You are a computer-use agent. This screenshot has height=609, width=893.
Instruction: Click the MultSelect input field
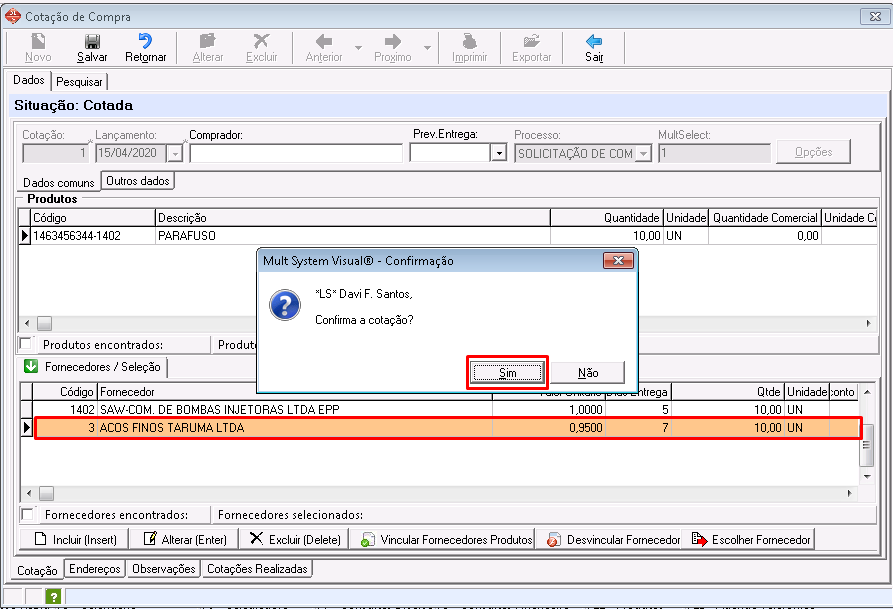[x=715, y=153]
